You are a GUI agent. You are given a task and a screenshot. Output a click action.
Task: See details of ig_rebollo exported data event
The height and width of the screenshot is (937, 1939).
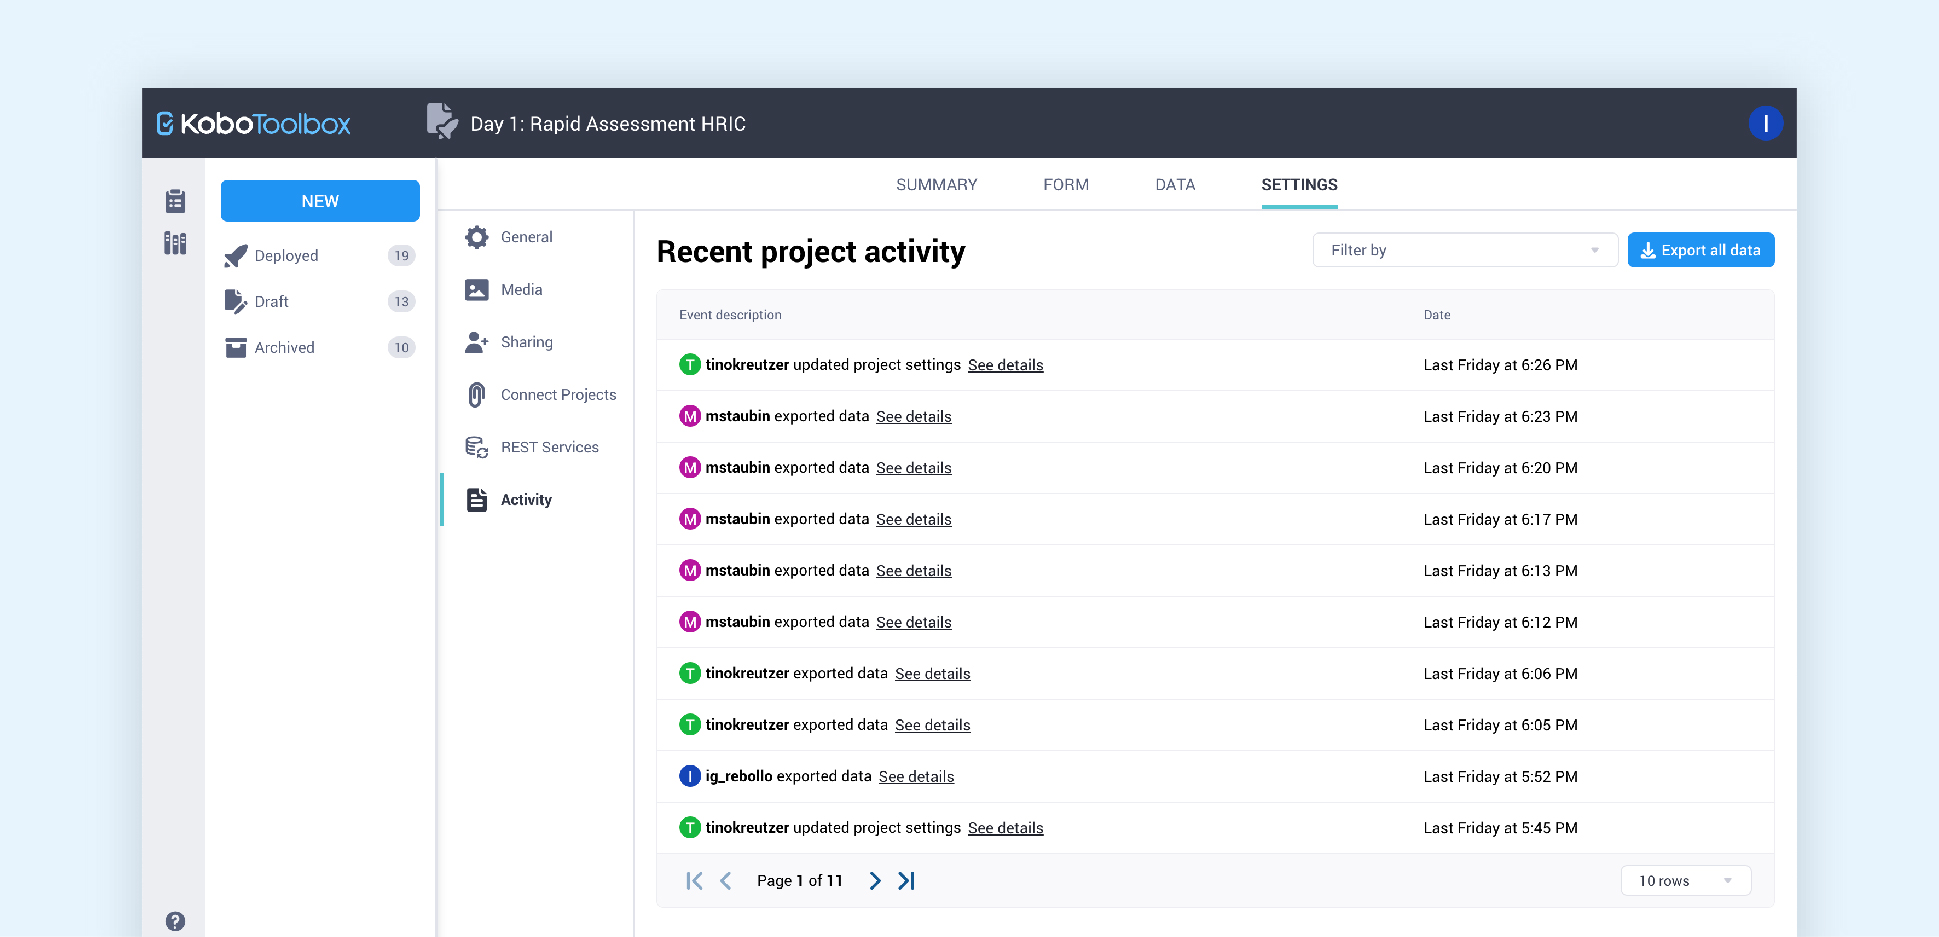(916, 777)
